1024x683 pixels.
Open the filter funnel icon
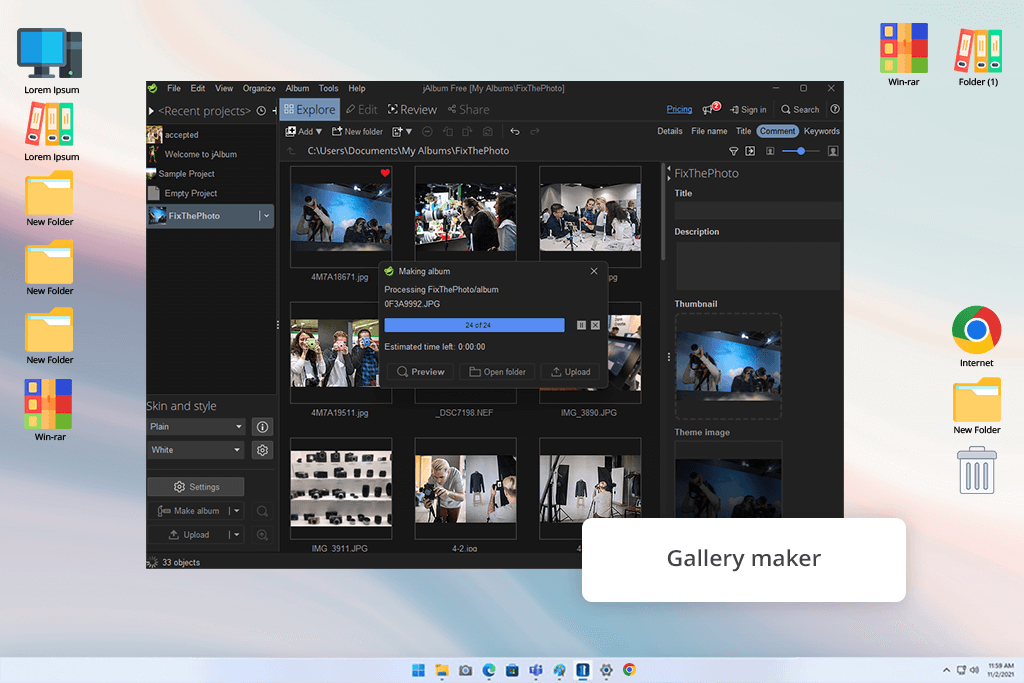(x=733, y=151)
